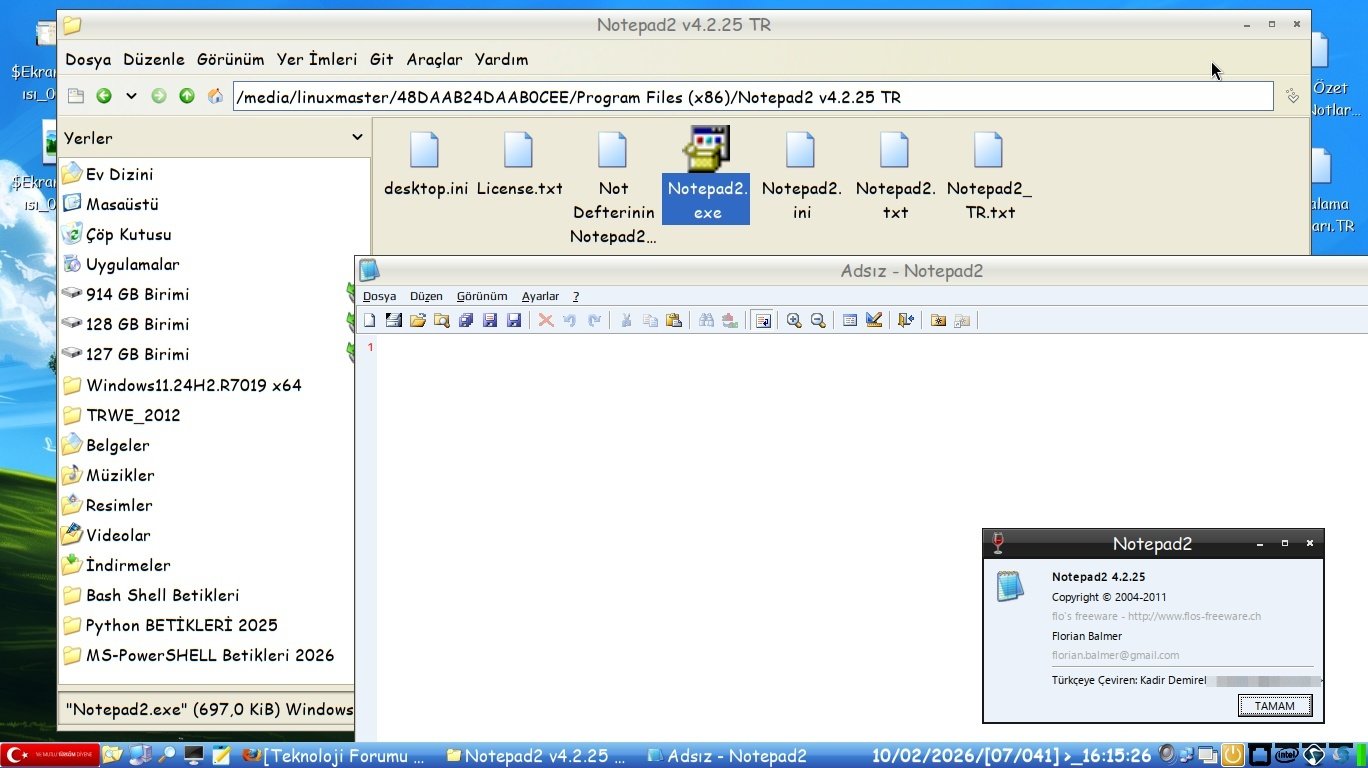The width and height of the screenshot is (1368, 768).
Task: Click the Paste clipboard icon in Notepad2
Action: click(674, 320)
